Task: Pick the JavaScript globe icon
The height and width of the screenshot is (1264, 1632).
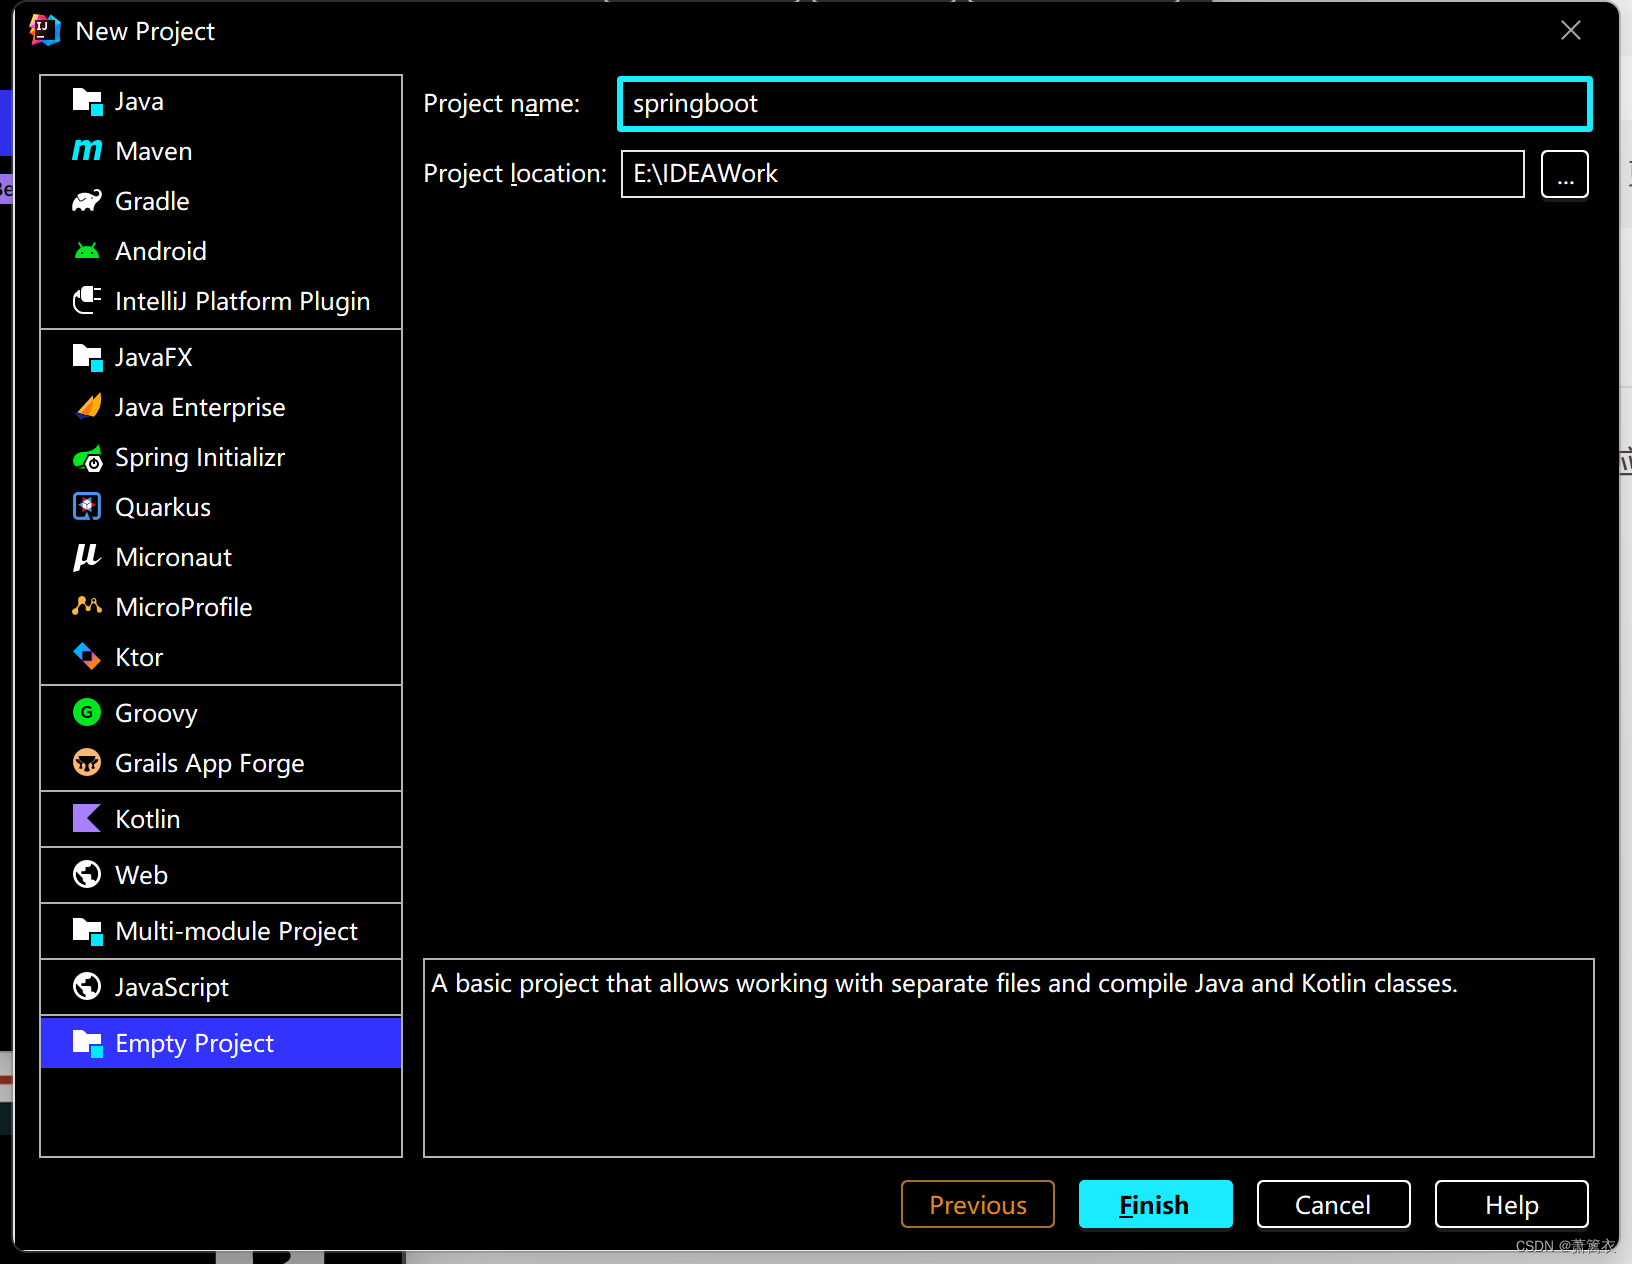Action: (x=87, y=986)
